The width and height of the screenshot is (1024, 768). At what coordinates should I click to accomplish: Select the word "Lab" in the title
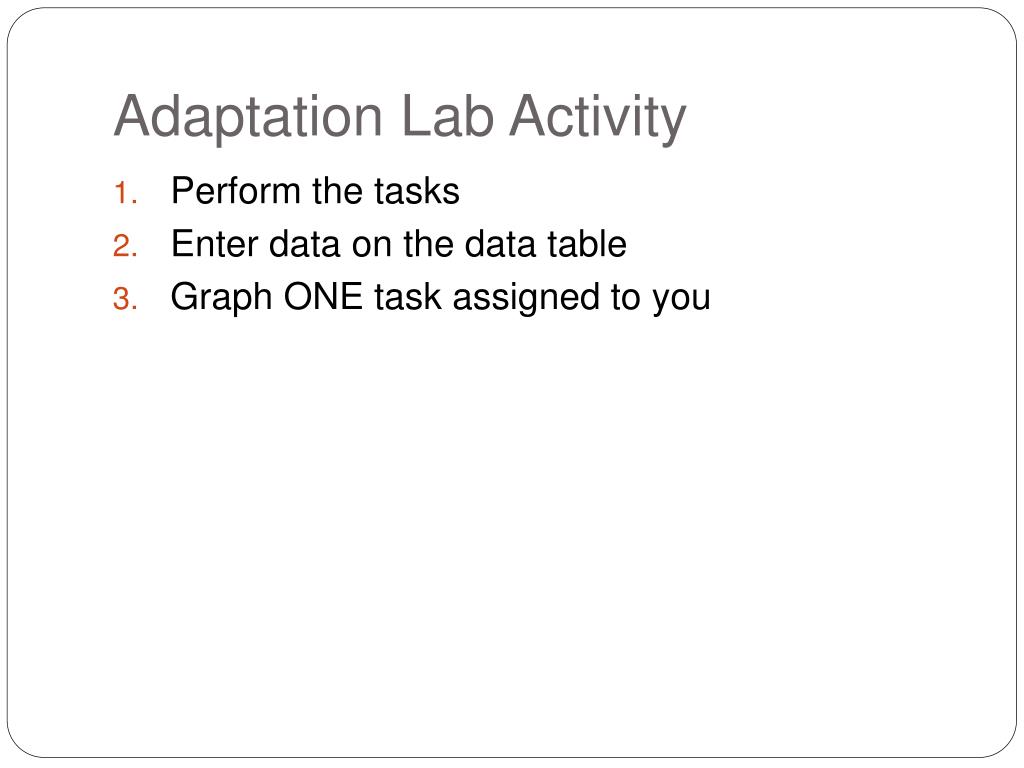(447, 116)
